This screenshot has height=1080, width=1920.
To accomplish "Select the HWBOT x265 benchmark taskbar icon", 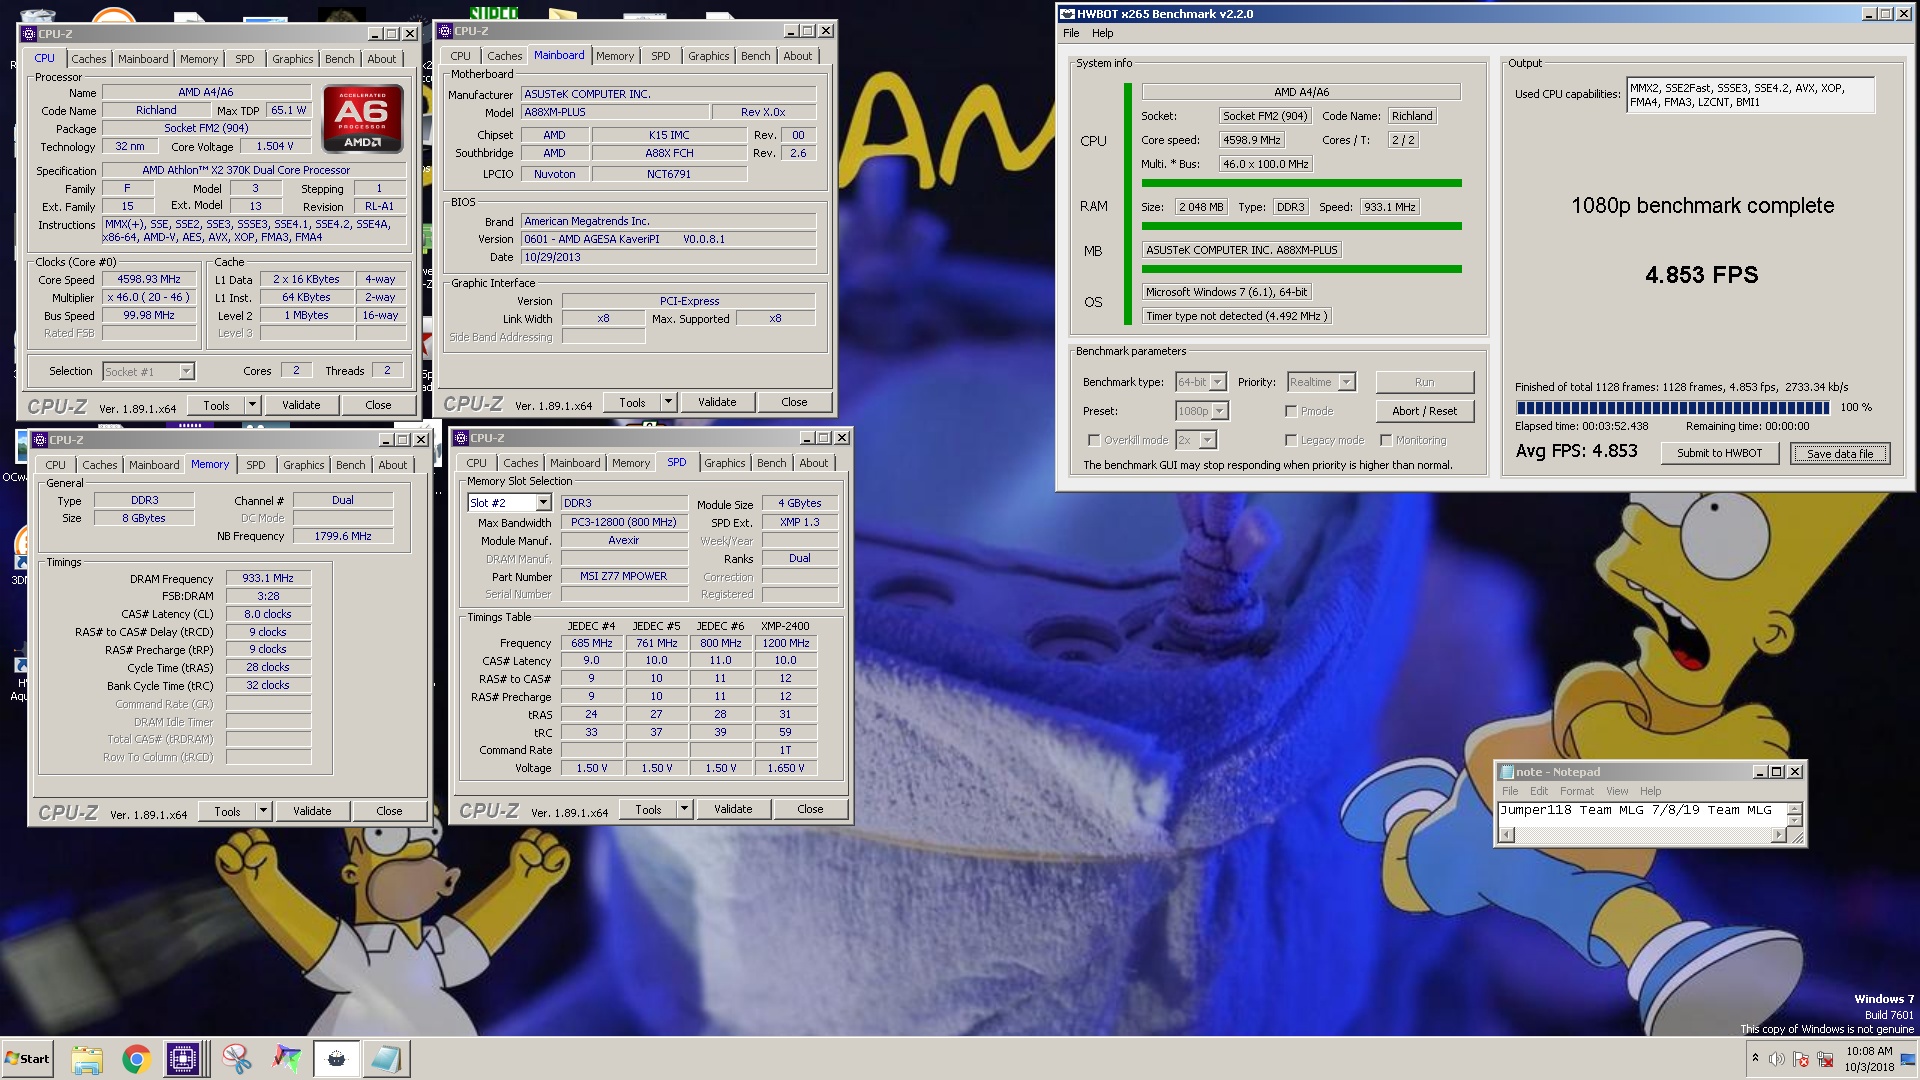I will coord(337,1059).
